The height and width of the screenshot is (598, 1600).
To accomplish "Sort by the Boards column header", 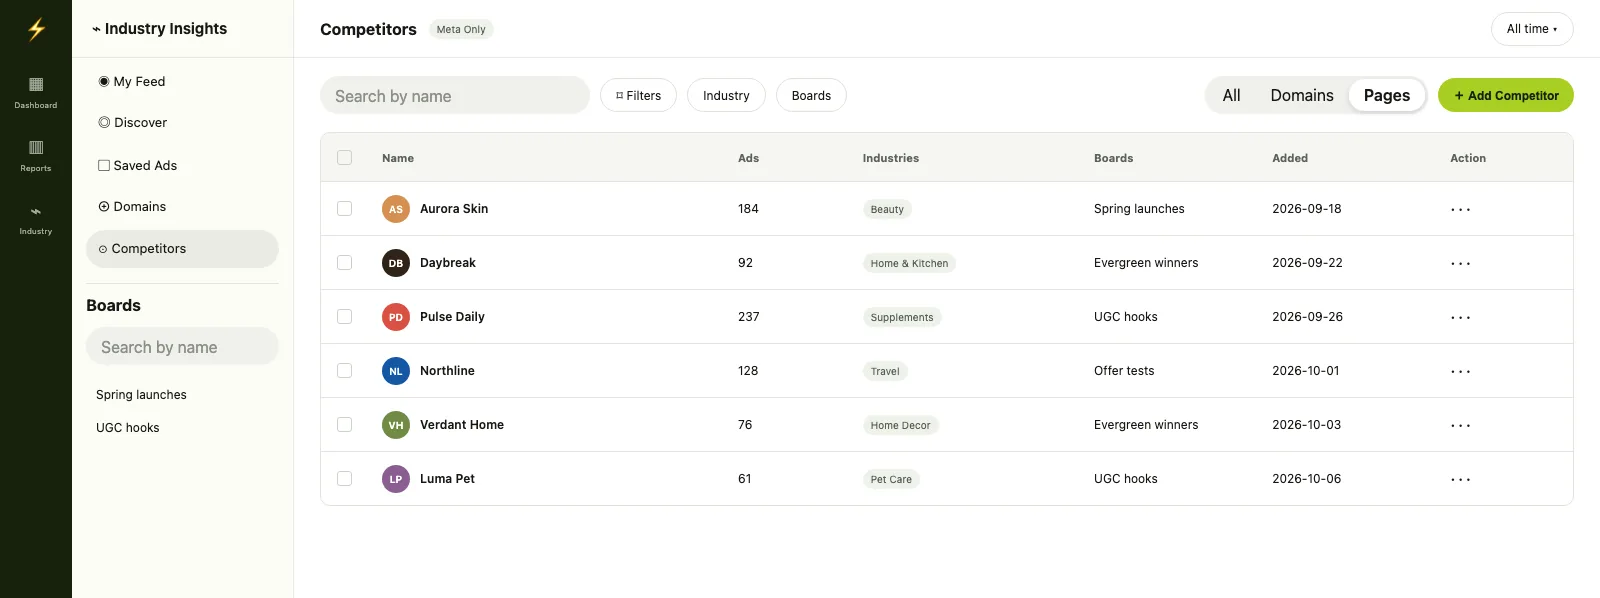I will [1113, 158].
